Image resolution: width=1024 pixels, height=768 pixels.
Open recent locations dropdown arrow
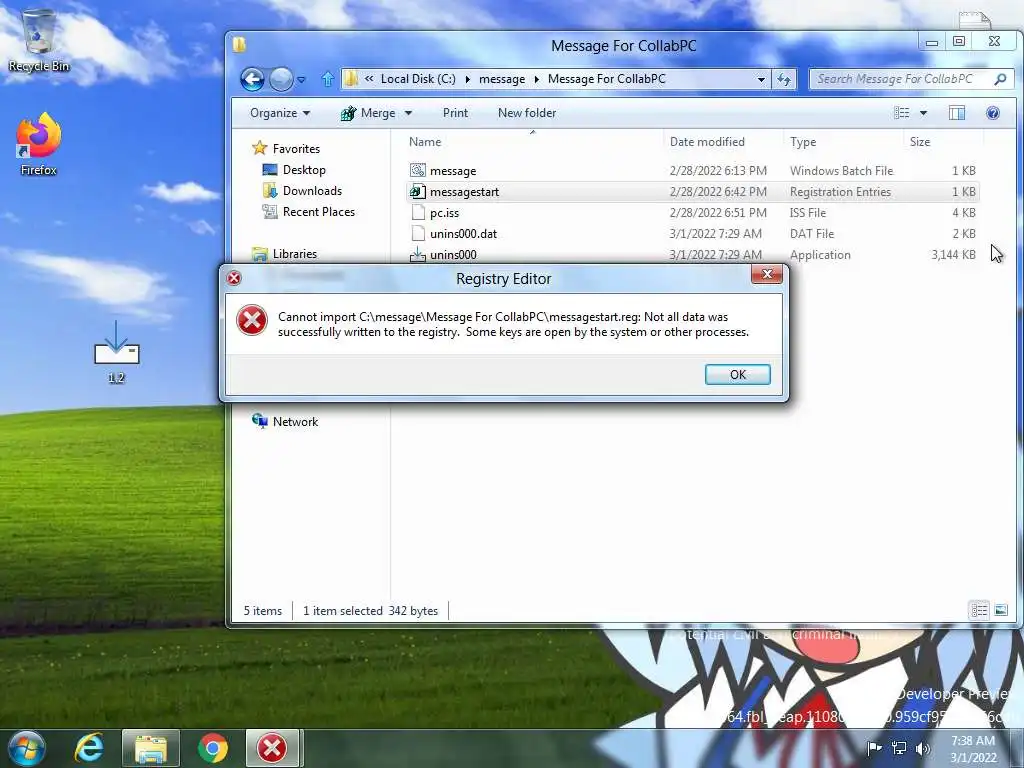click(301, 80)
